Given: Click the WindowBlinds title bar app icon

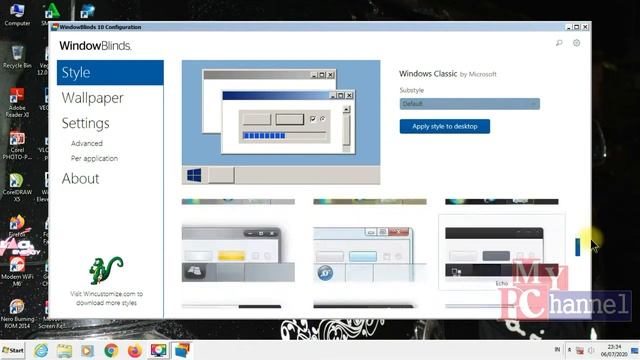Looking at the screenshot, I should click(55, 27).
